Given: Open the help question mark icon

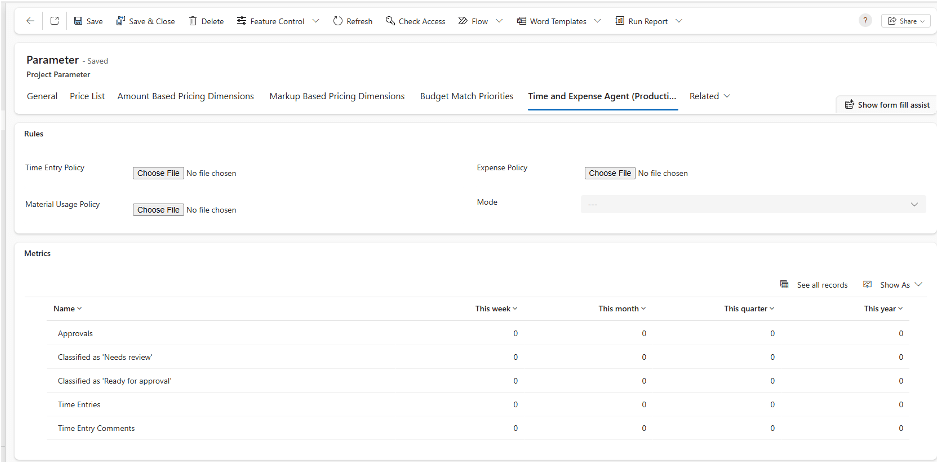Looking at the screenshot, I should pos(865,20).
